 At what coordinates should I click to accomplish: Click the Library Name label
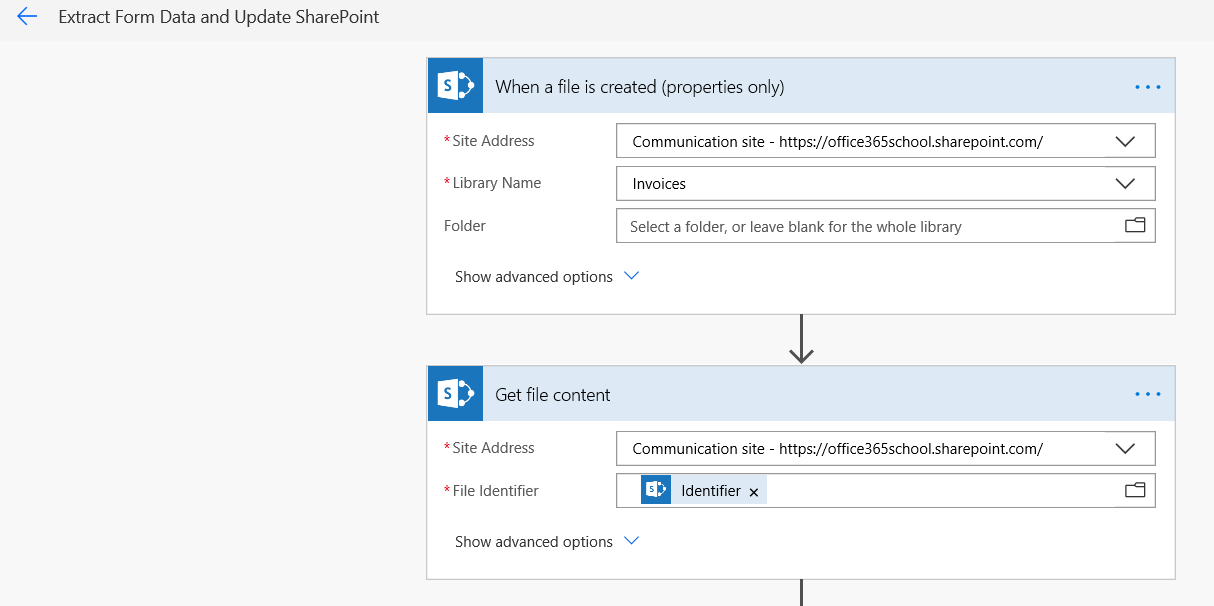[496, 183]
